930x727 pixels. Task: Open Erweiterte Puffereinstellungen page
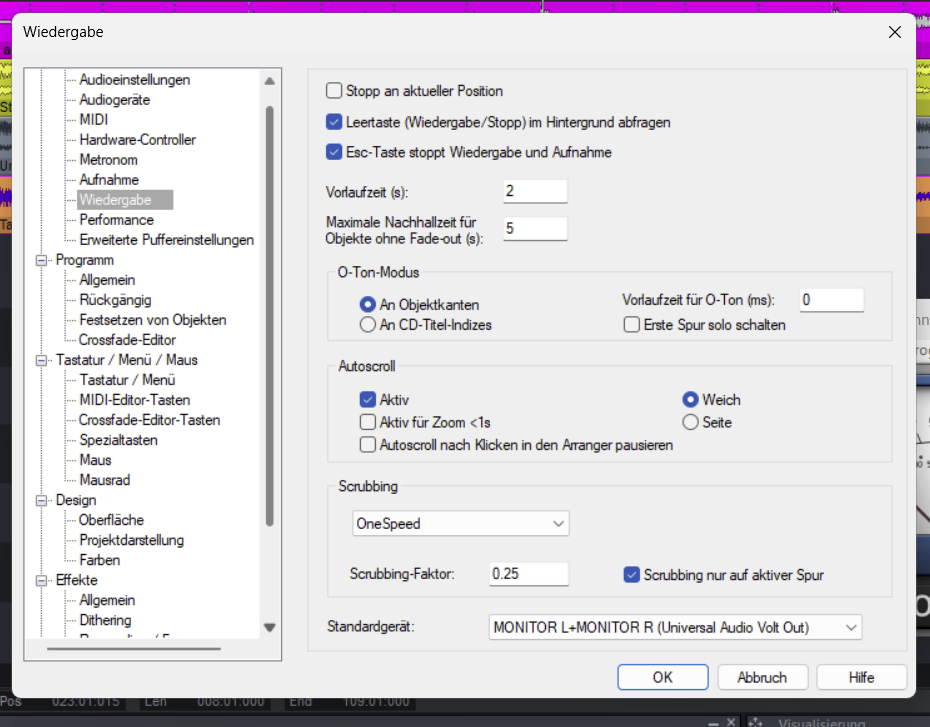click(x=167, y=240)
